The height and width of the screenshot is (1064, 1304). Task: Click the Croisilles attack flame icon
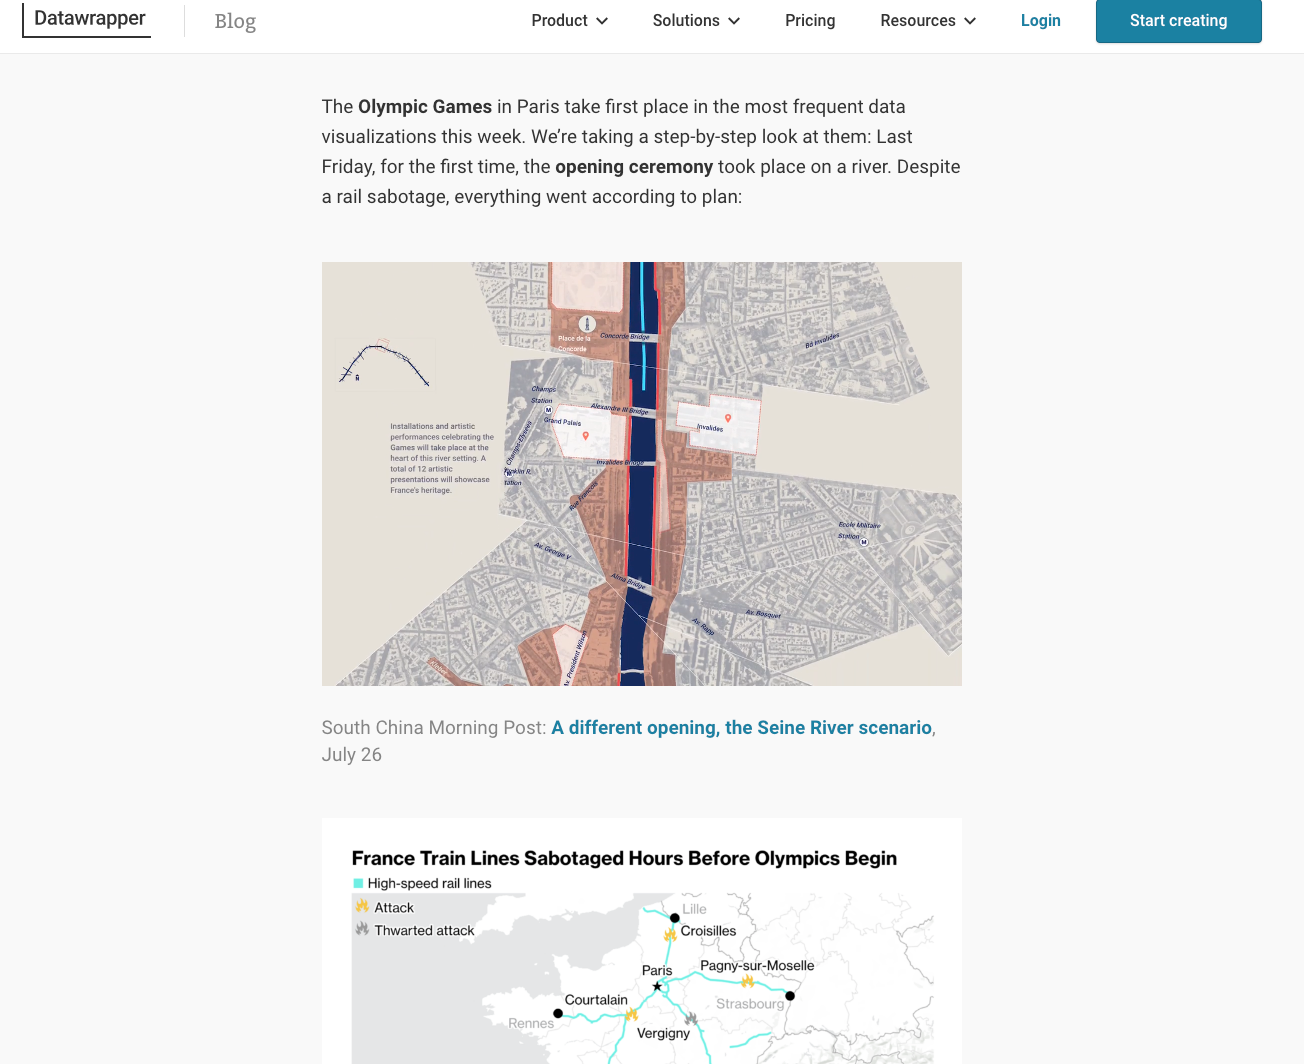670,935
